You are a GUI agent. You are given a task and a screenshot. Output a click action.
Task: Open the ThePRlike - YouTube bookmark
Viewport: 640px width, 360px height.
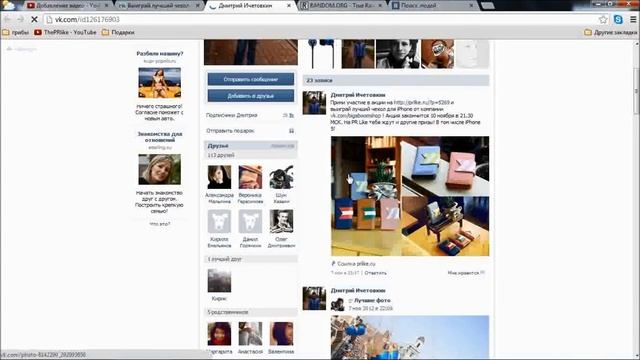click(x=65, y=32)
